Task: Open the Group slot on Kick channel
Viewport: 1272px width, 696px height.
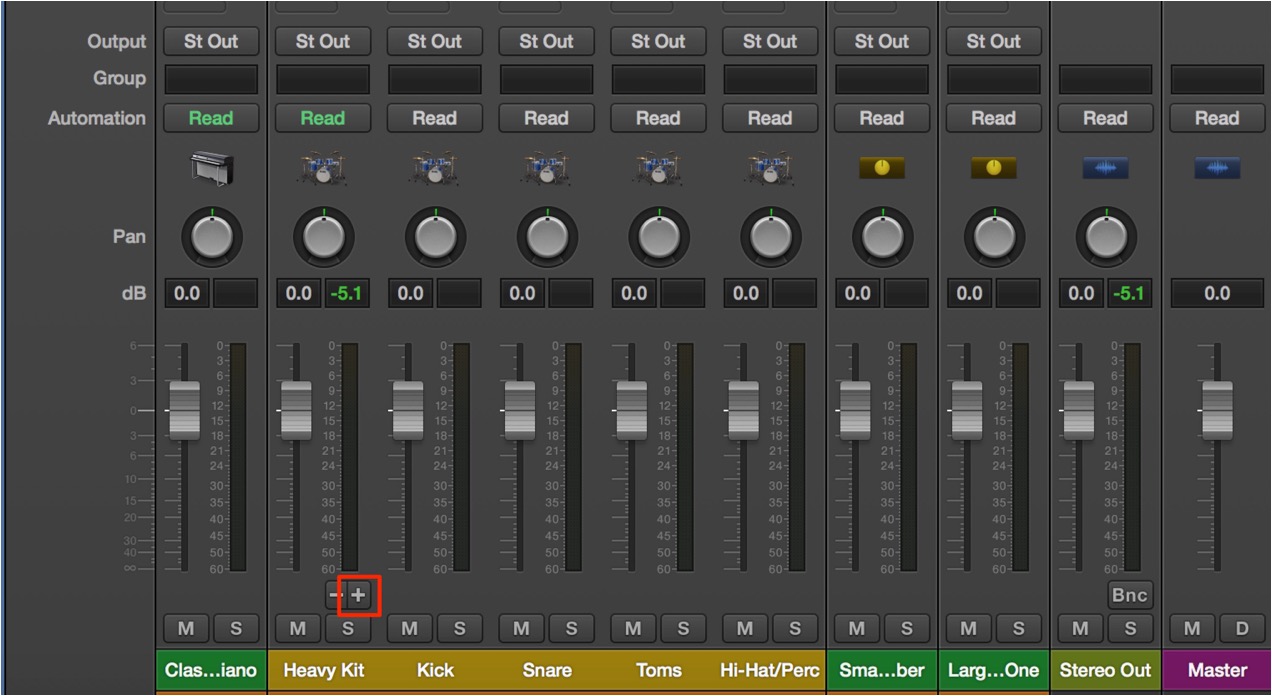Action: click(x=434, y=79)
